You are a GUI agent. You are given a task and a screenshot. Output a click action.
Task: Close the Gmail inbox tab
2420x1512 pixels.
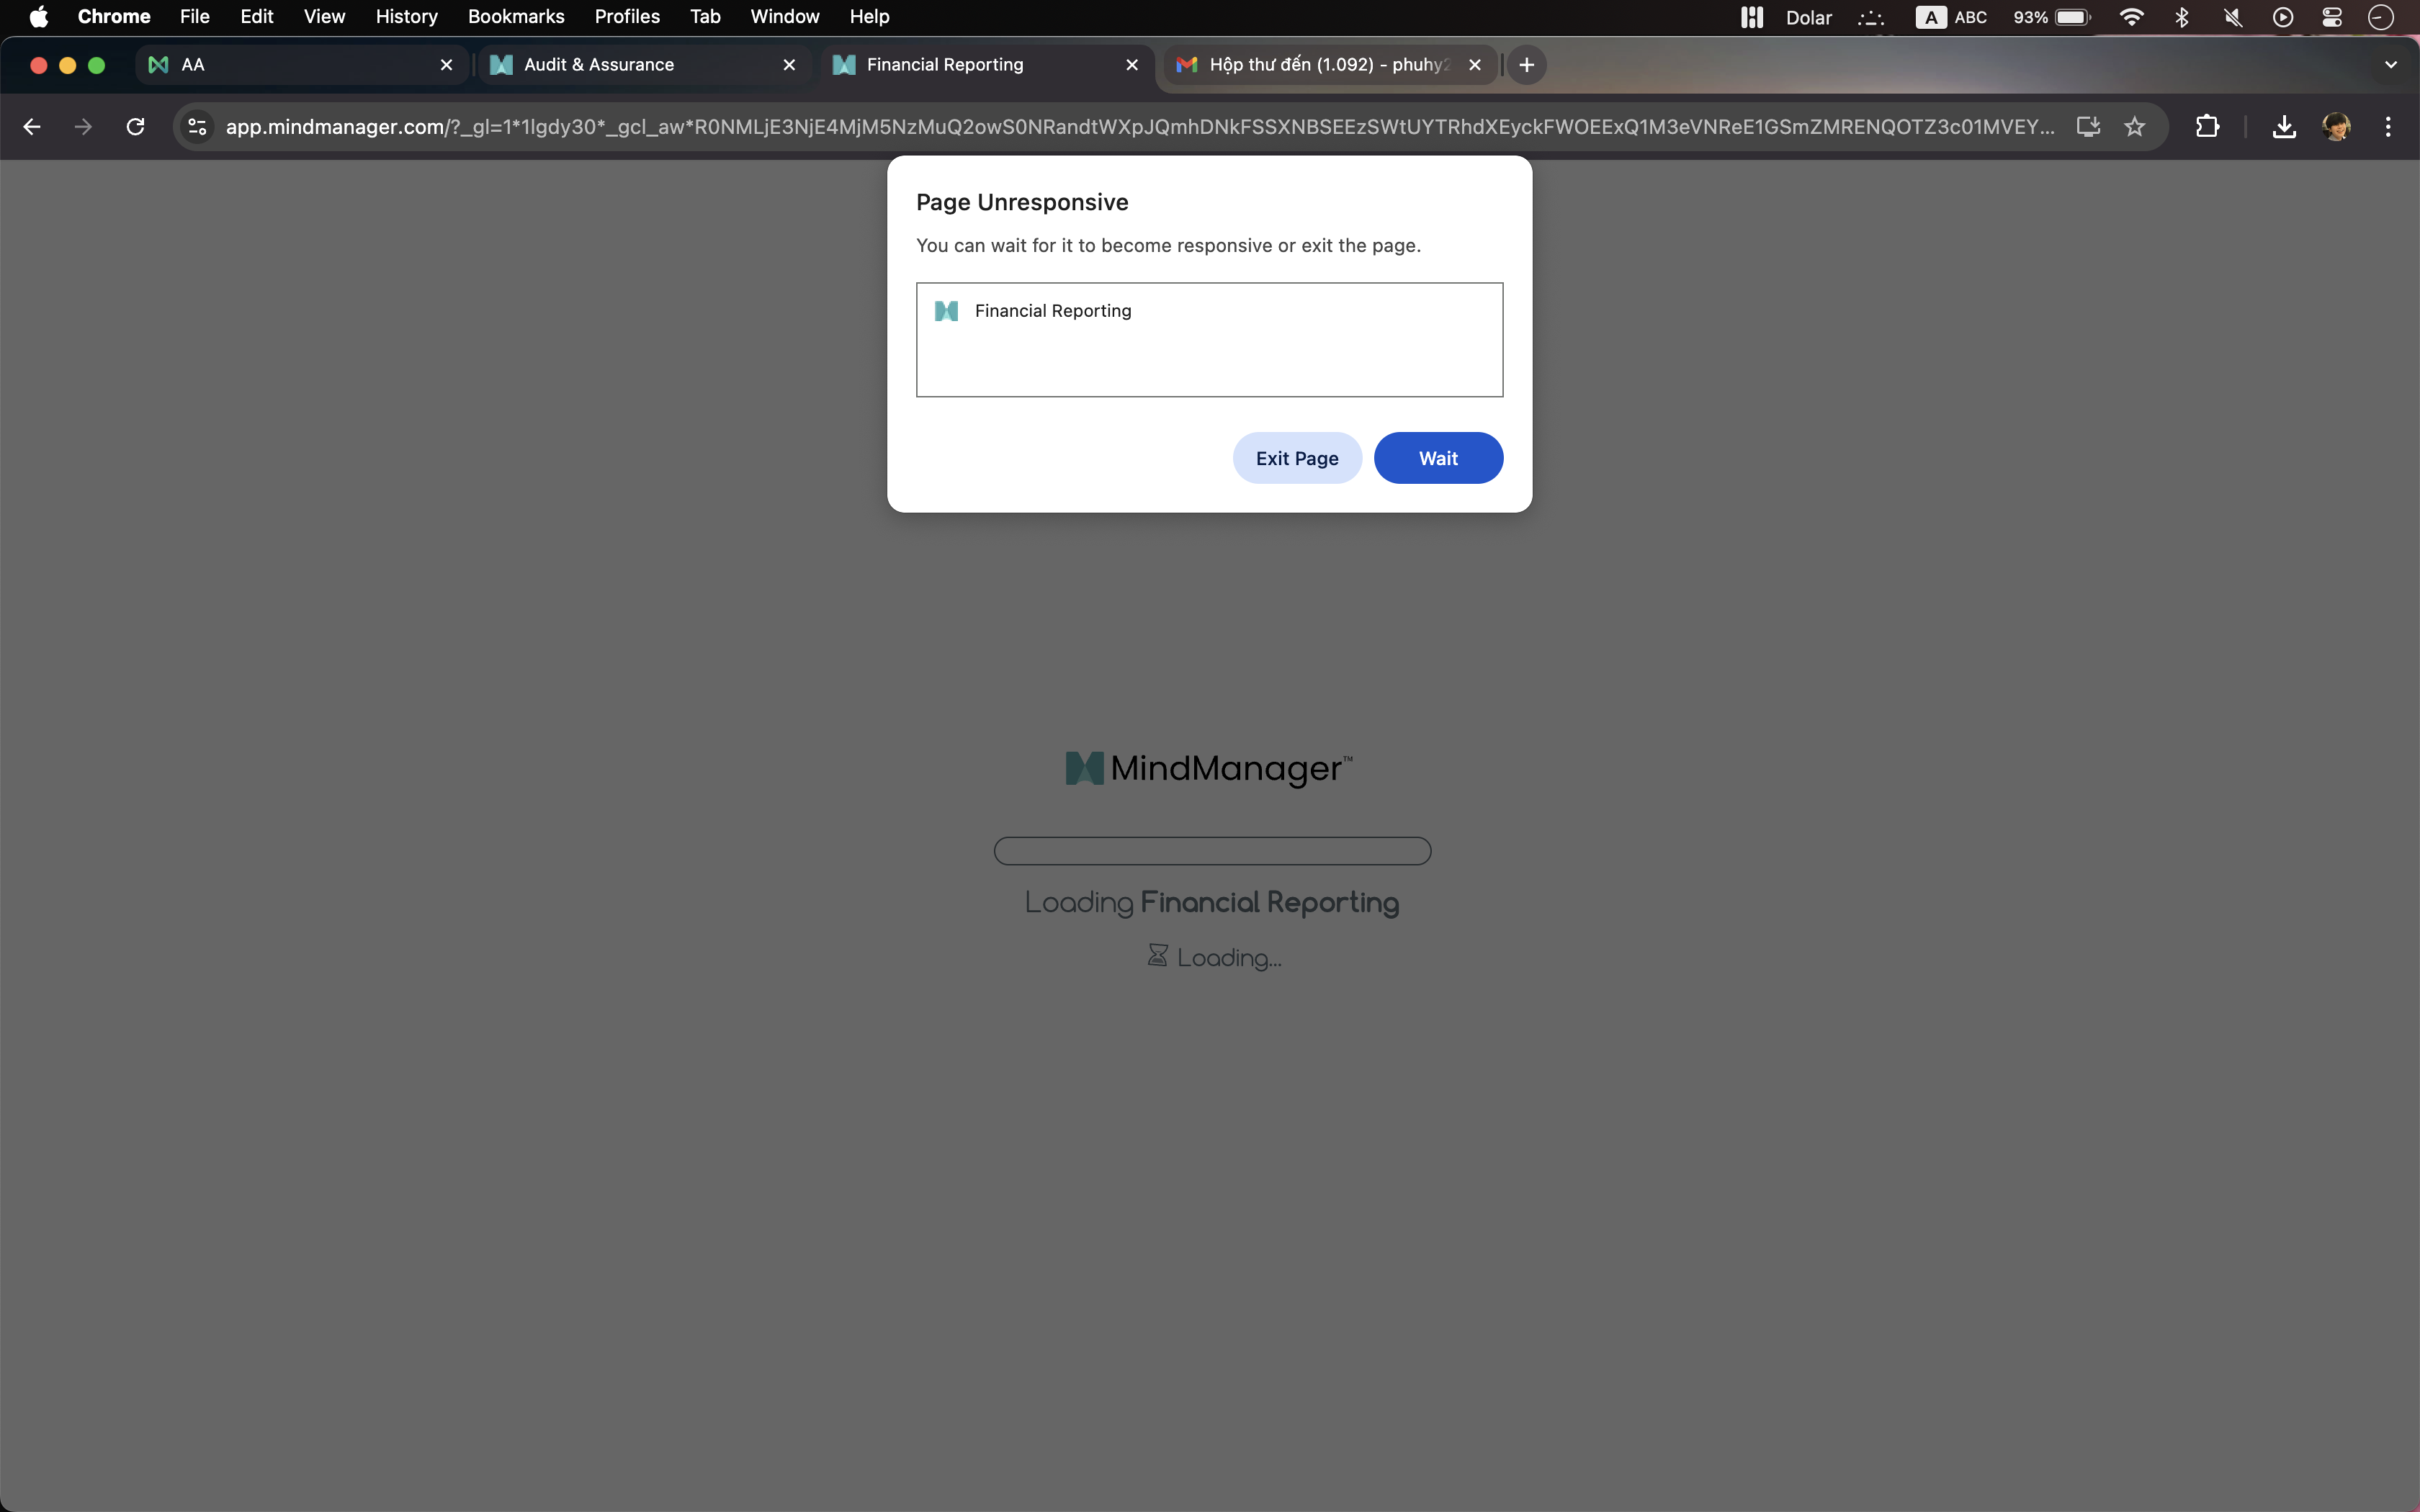pyautogui.click(x=1475, y=65)
